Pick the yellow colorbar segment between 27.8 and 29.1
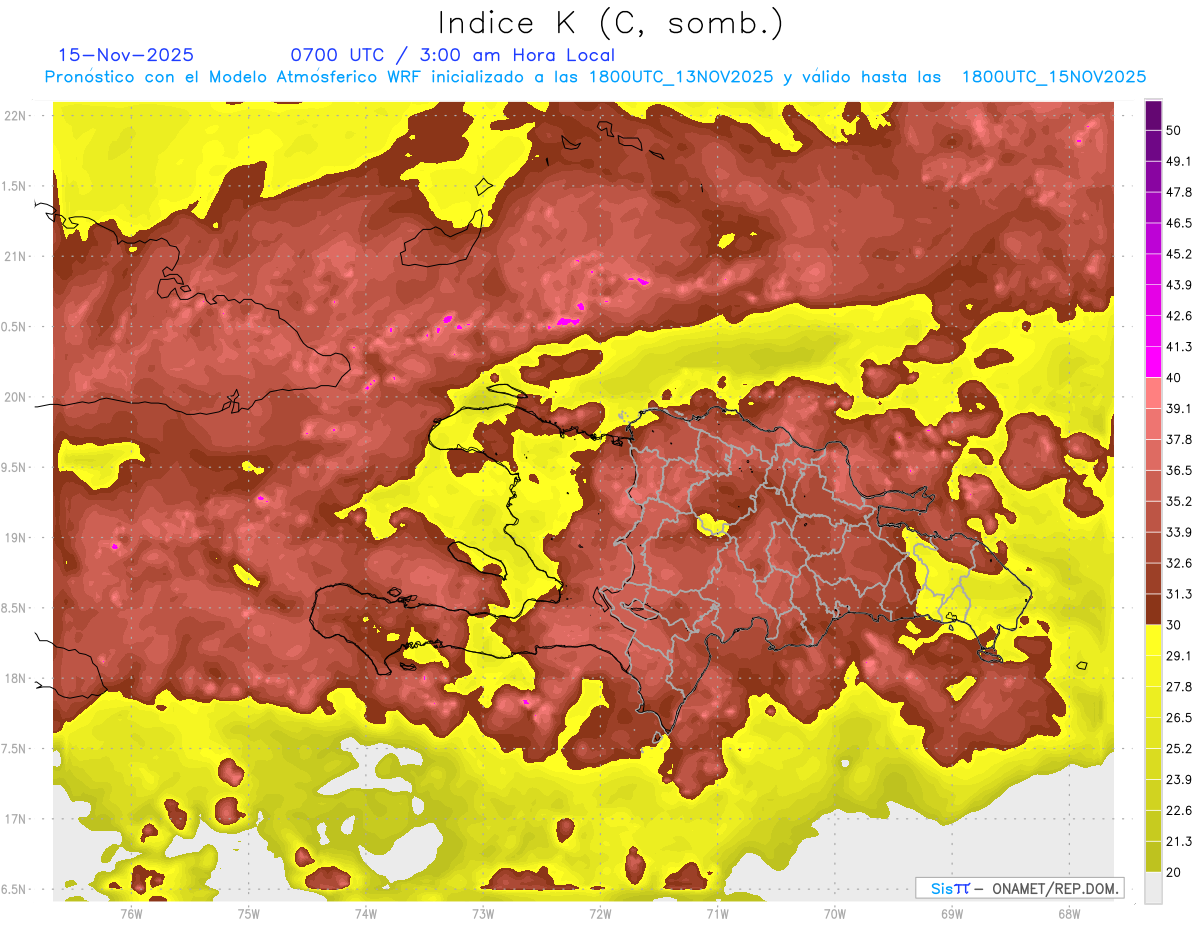This screenshot has width=1200, height=927. [1153, 671]
